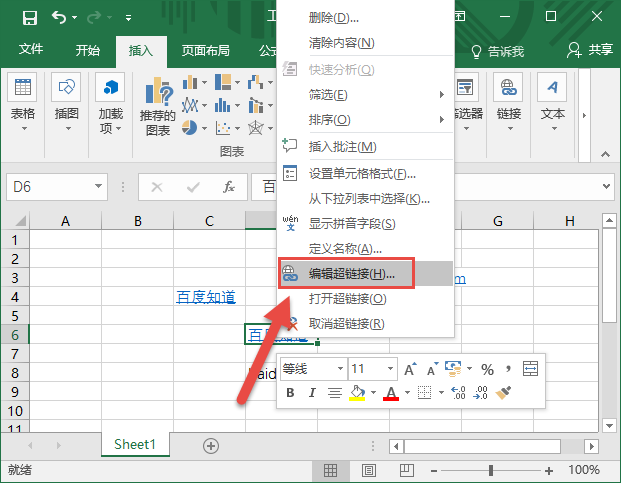Image resolution: width=621 pixels, height=483 pixels.
Task: Expand the Name Box dropdown for D6
Action: tap(98, 186)
